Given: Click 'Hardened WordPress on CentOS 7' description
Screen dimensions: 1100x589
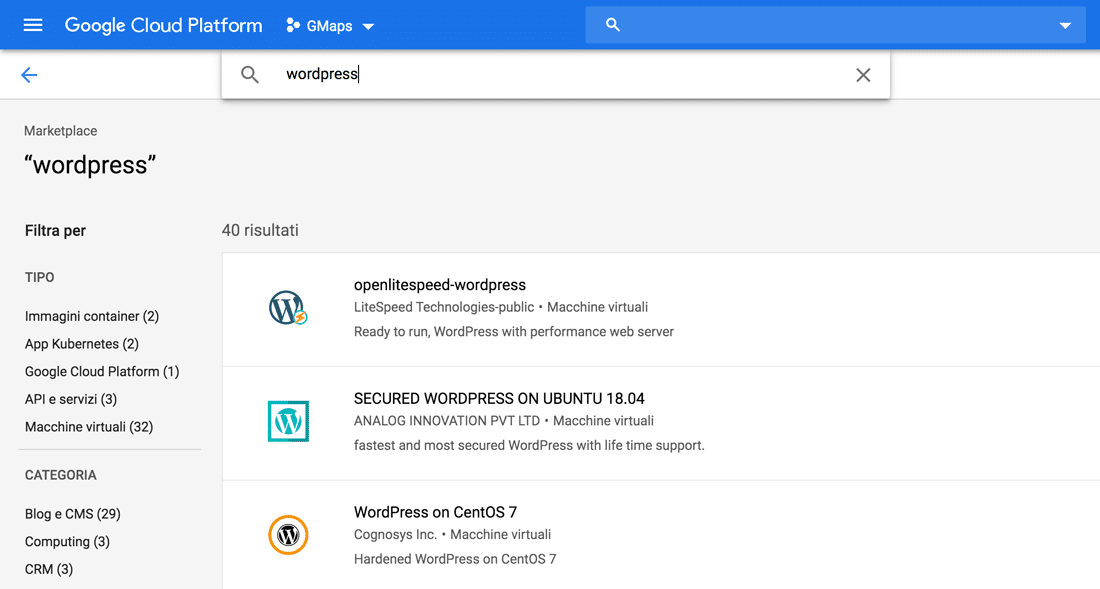Looking at the screenshot, I should click(x=455, y=559).
